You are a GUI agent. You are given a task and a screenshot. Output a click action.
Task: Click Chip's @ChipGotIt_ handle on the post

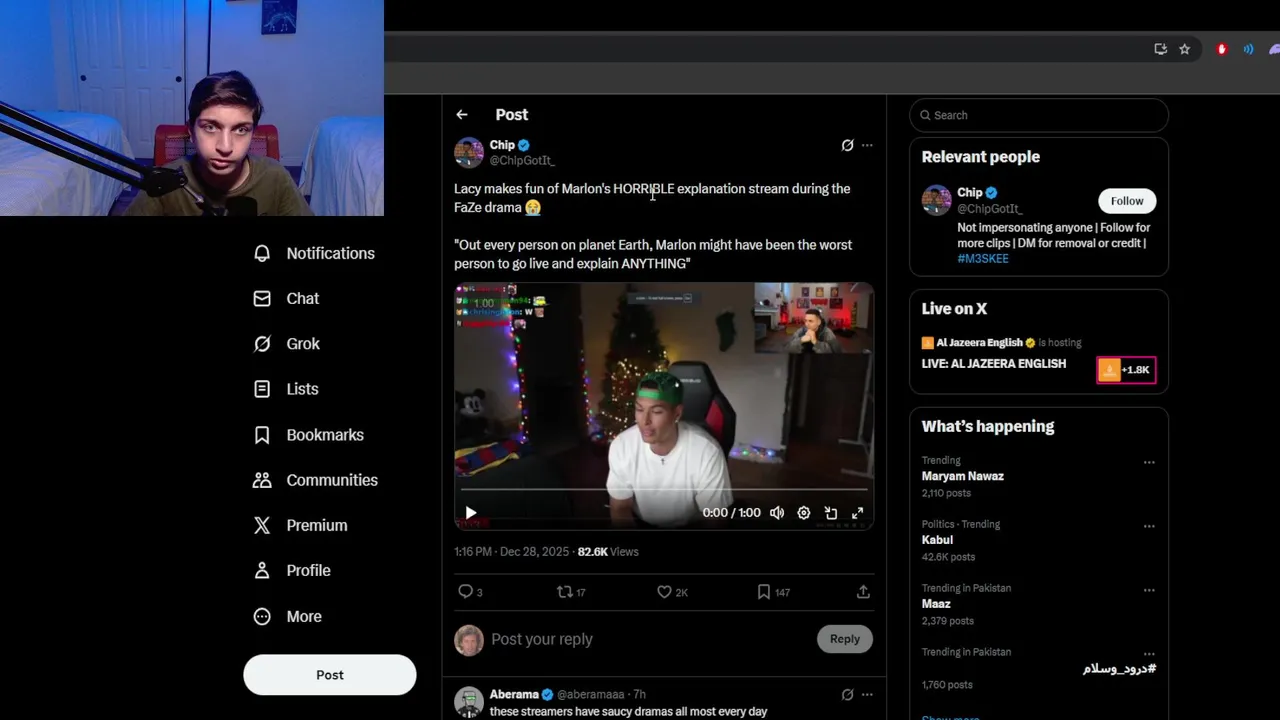tap(522, 160)
